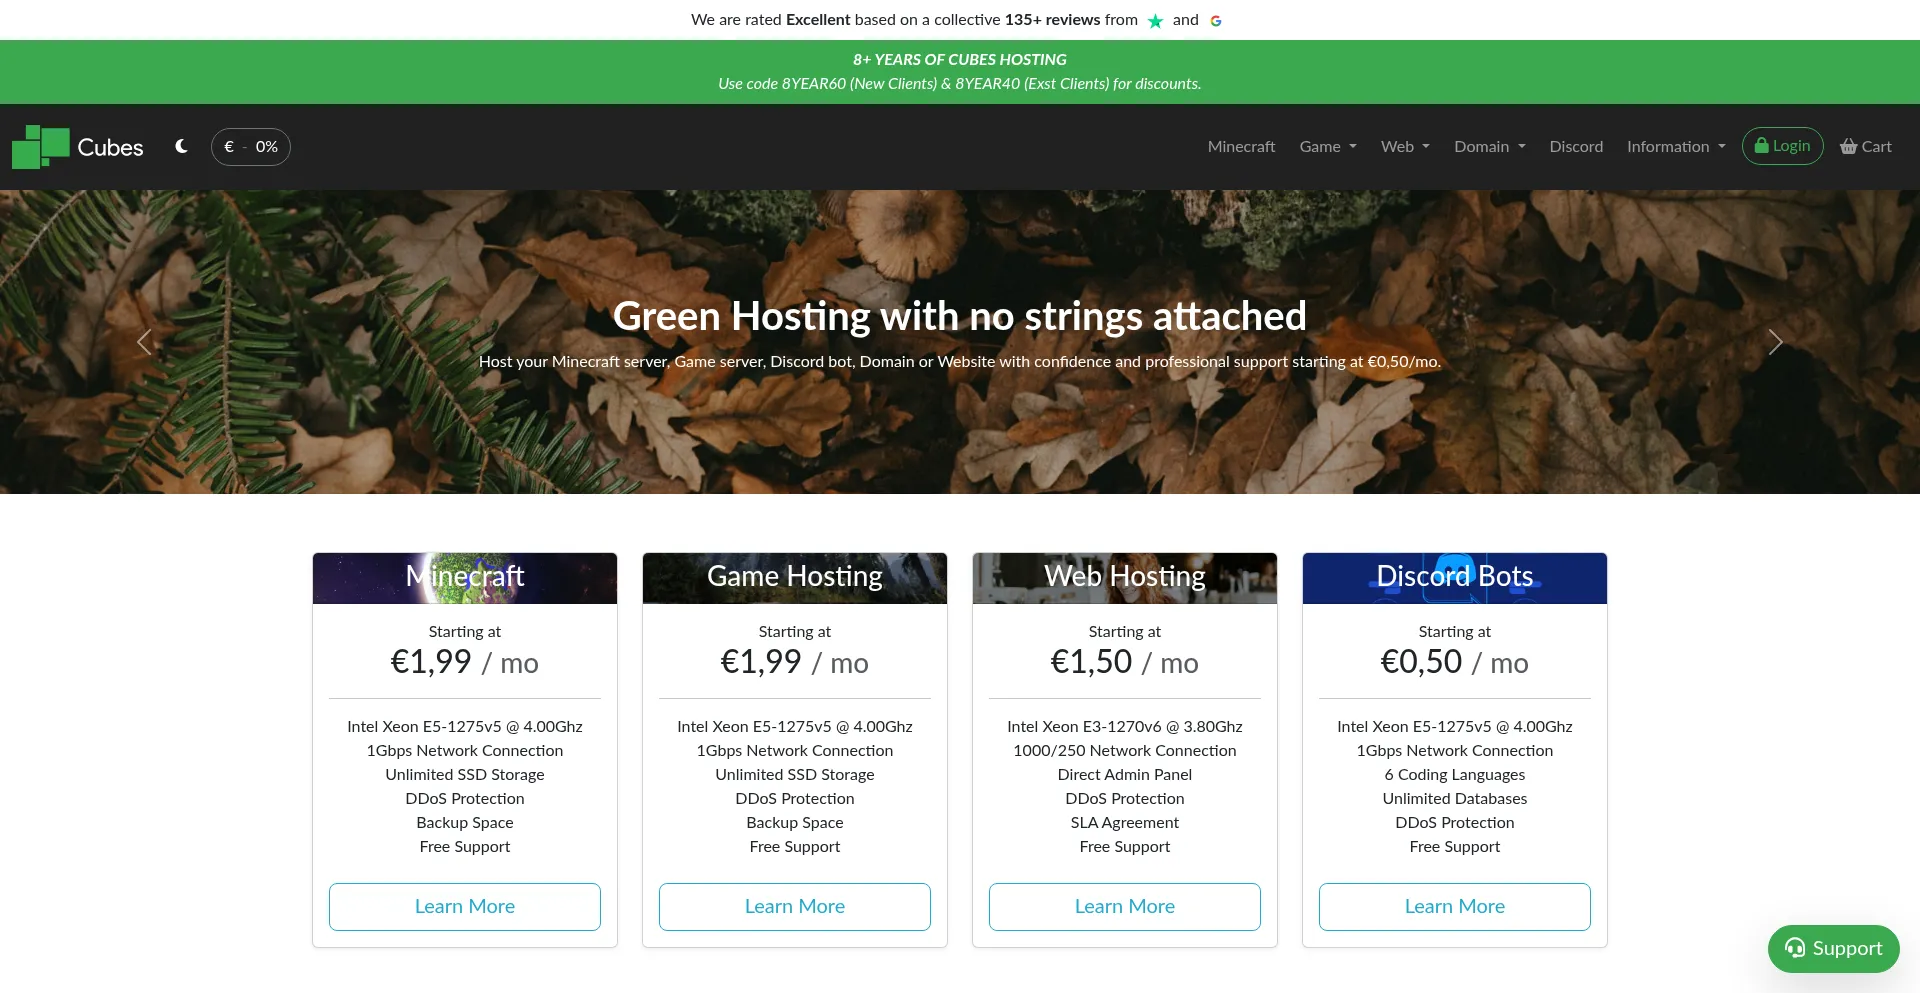
Task: Open the euro currency selector
Action: pos(250,147)
